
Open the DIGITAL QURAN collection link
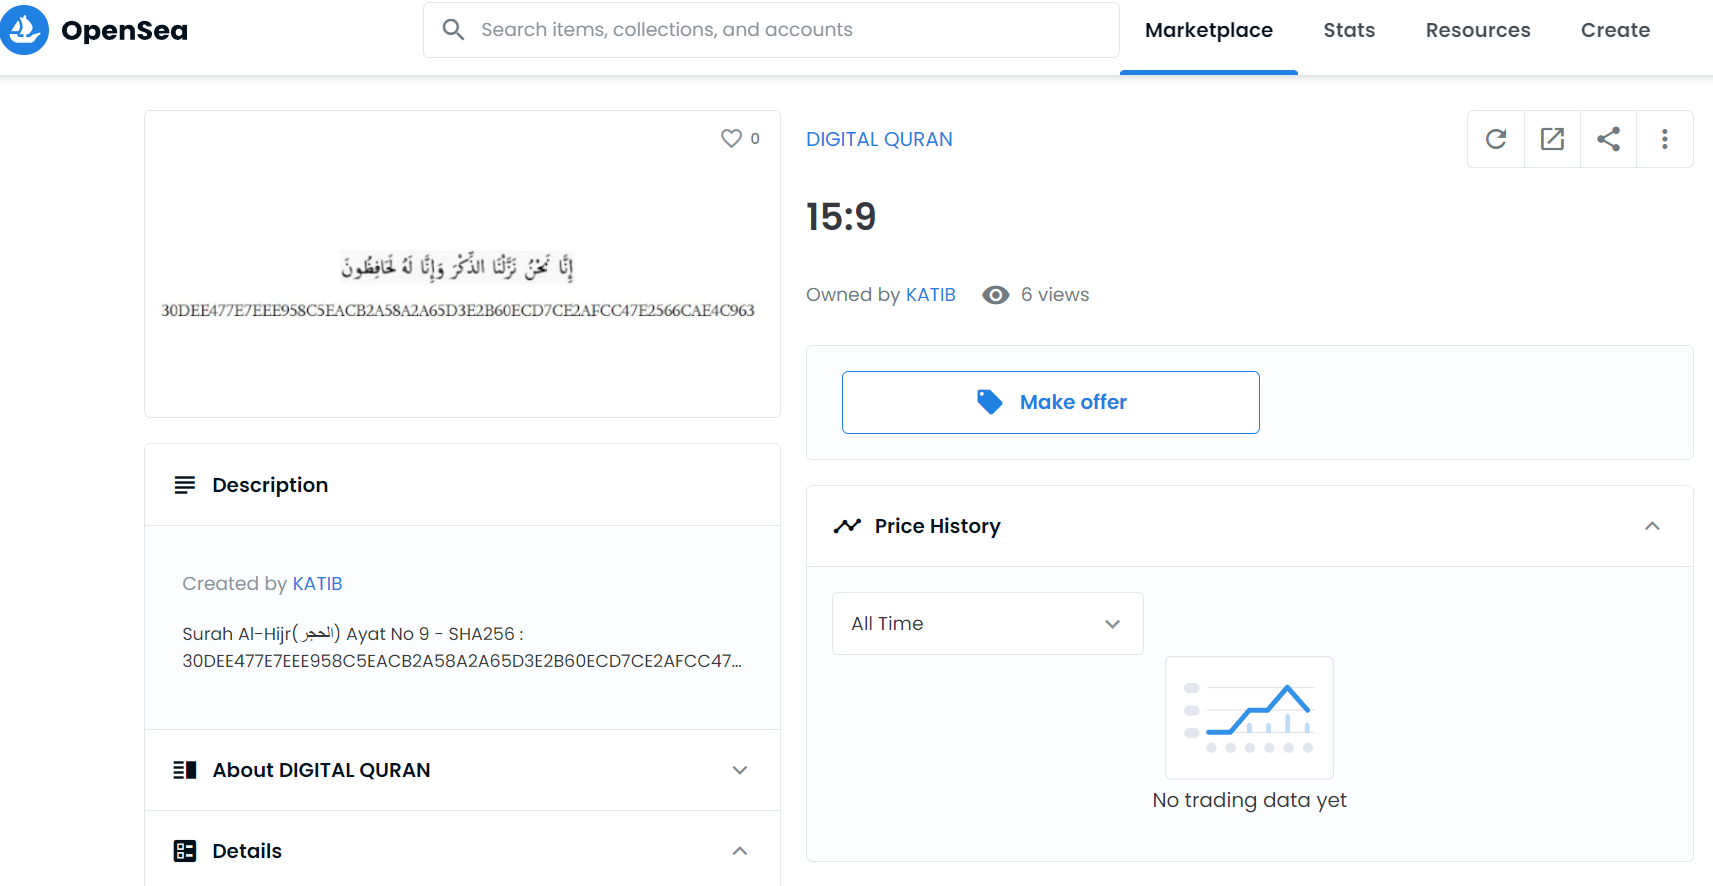pos(879,139)
